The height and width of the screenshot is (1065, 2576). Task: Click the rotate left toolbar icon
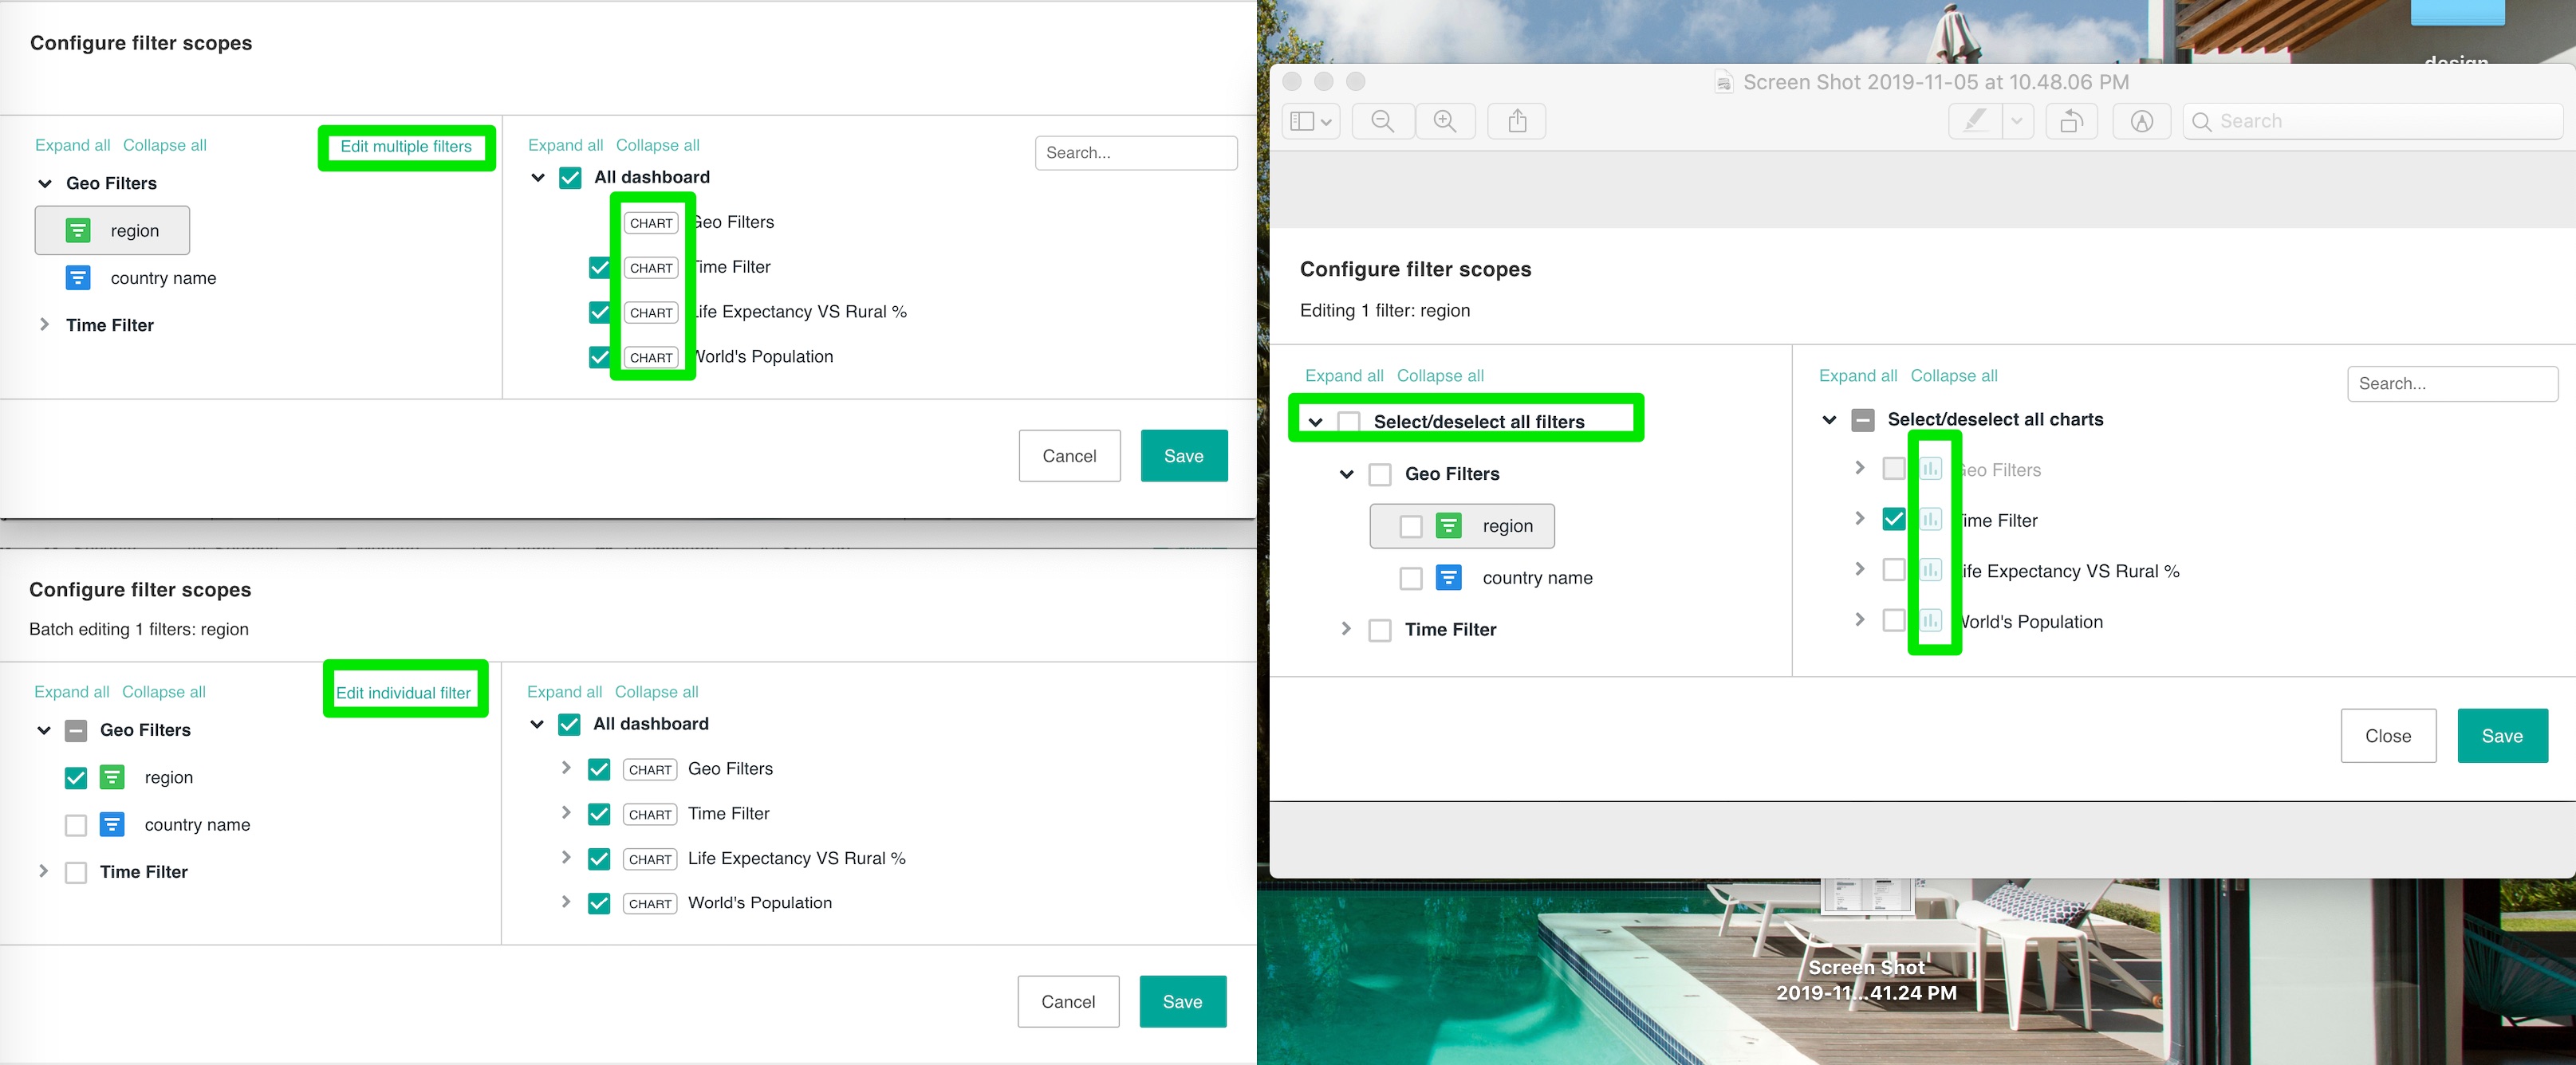pos(2070,121)
